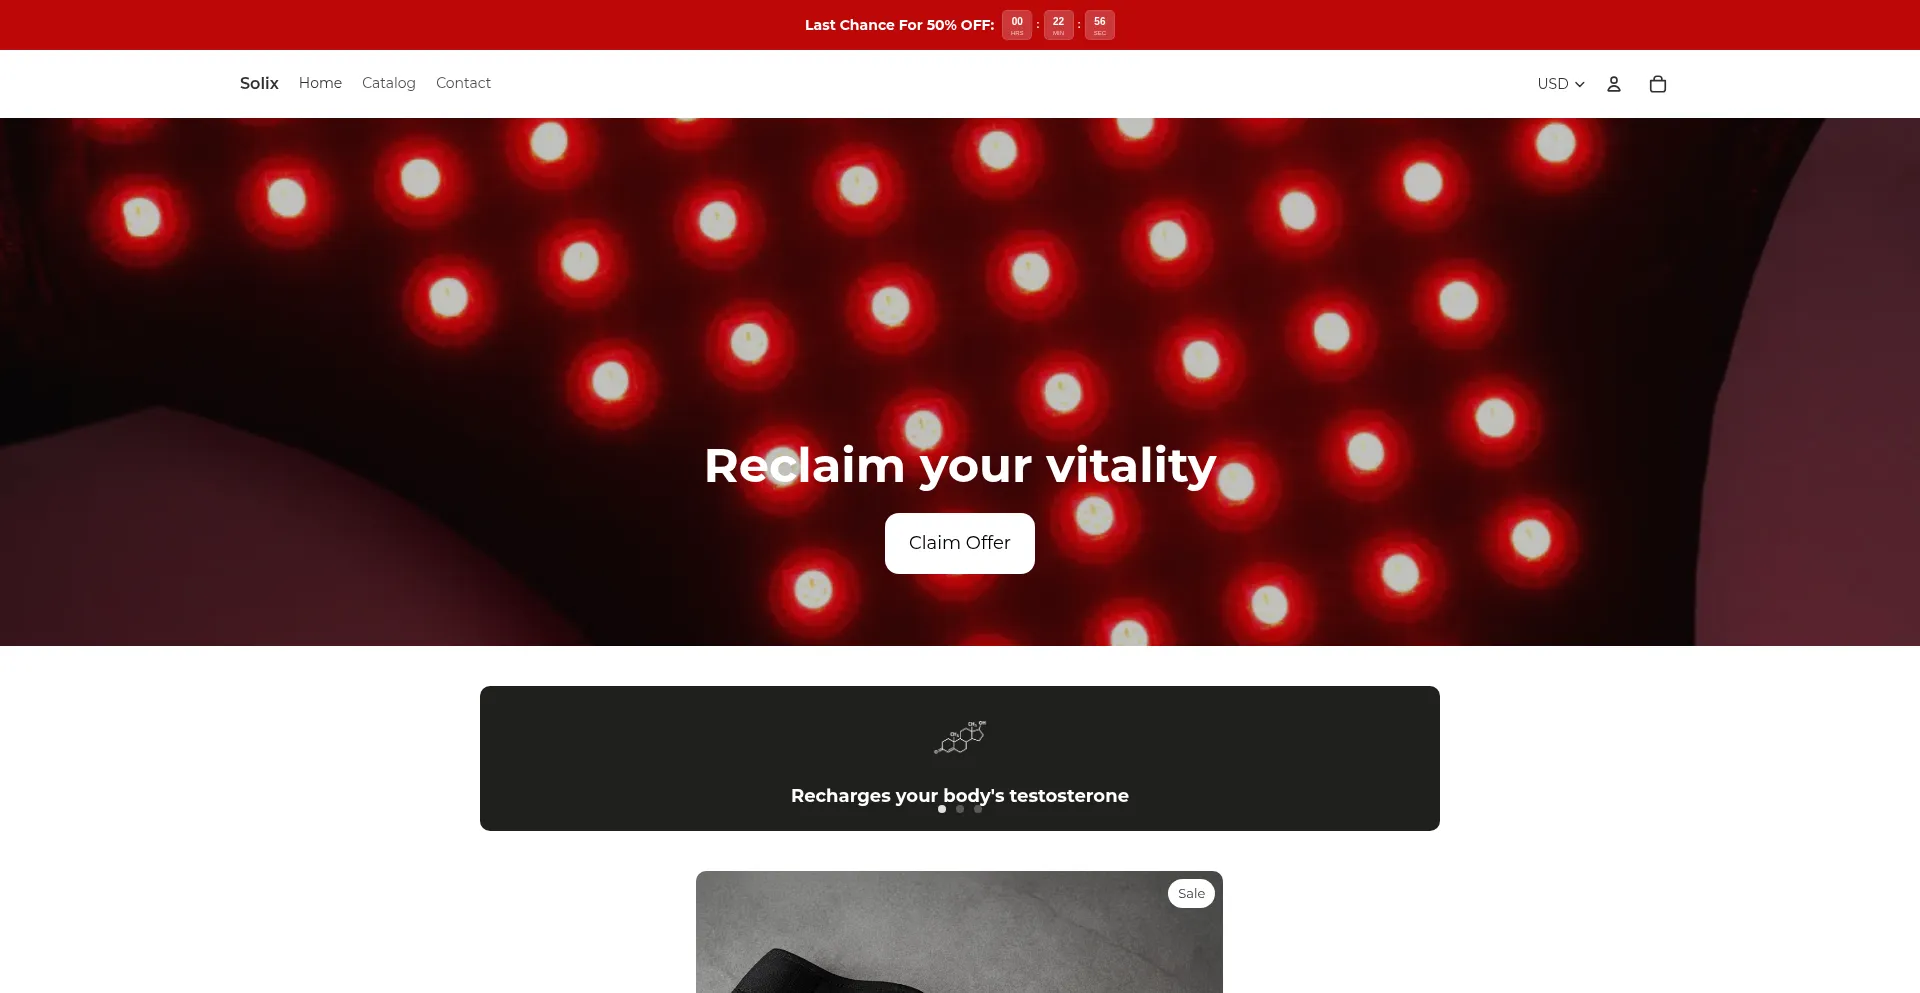Open the shopping bag cart icon
This screenshot has width=1920, height=993.
tap(1657, 84)
